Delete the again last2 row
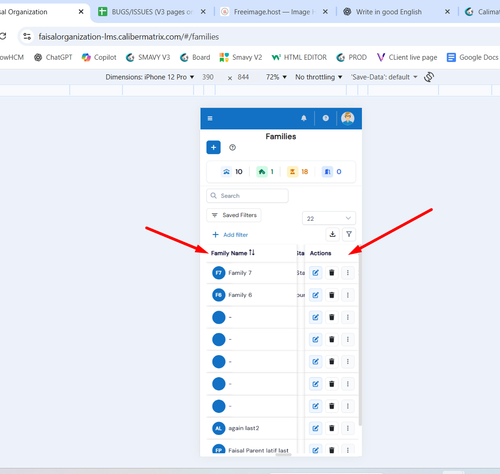Viewport: 500px width, 474px height. [x=332, y=428]
